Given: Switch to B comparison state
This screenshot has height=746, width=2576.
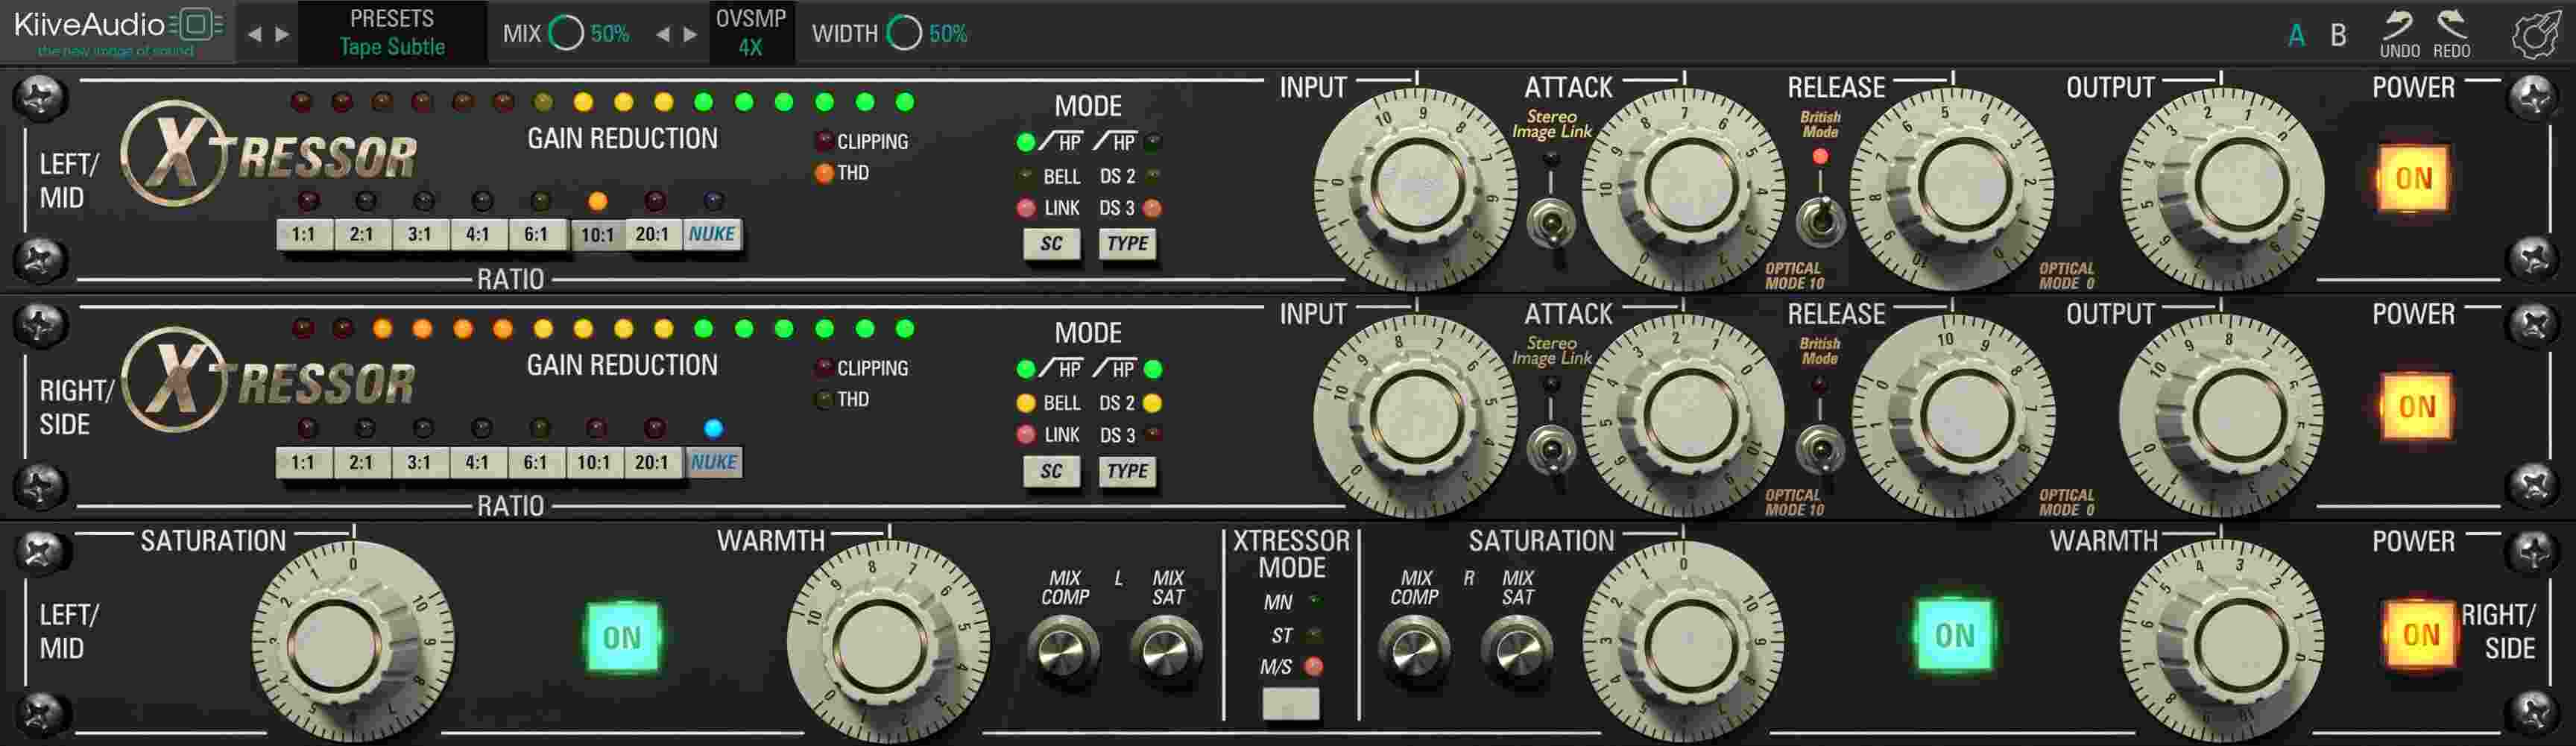Looking at the screenshot, I should click(x=2338, y=35).
